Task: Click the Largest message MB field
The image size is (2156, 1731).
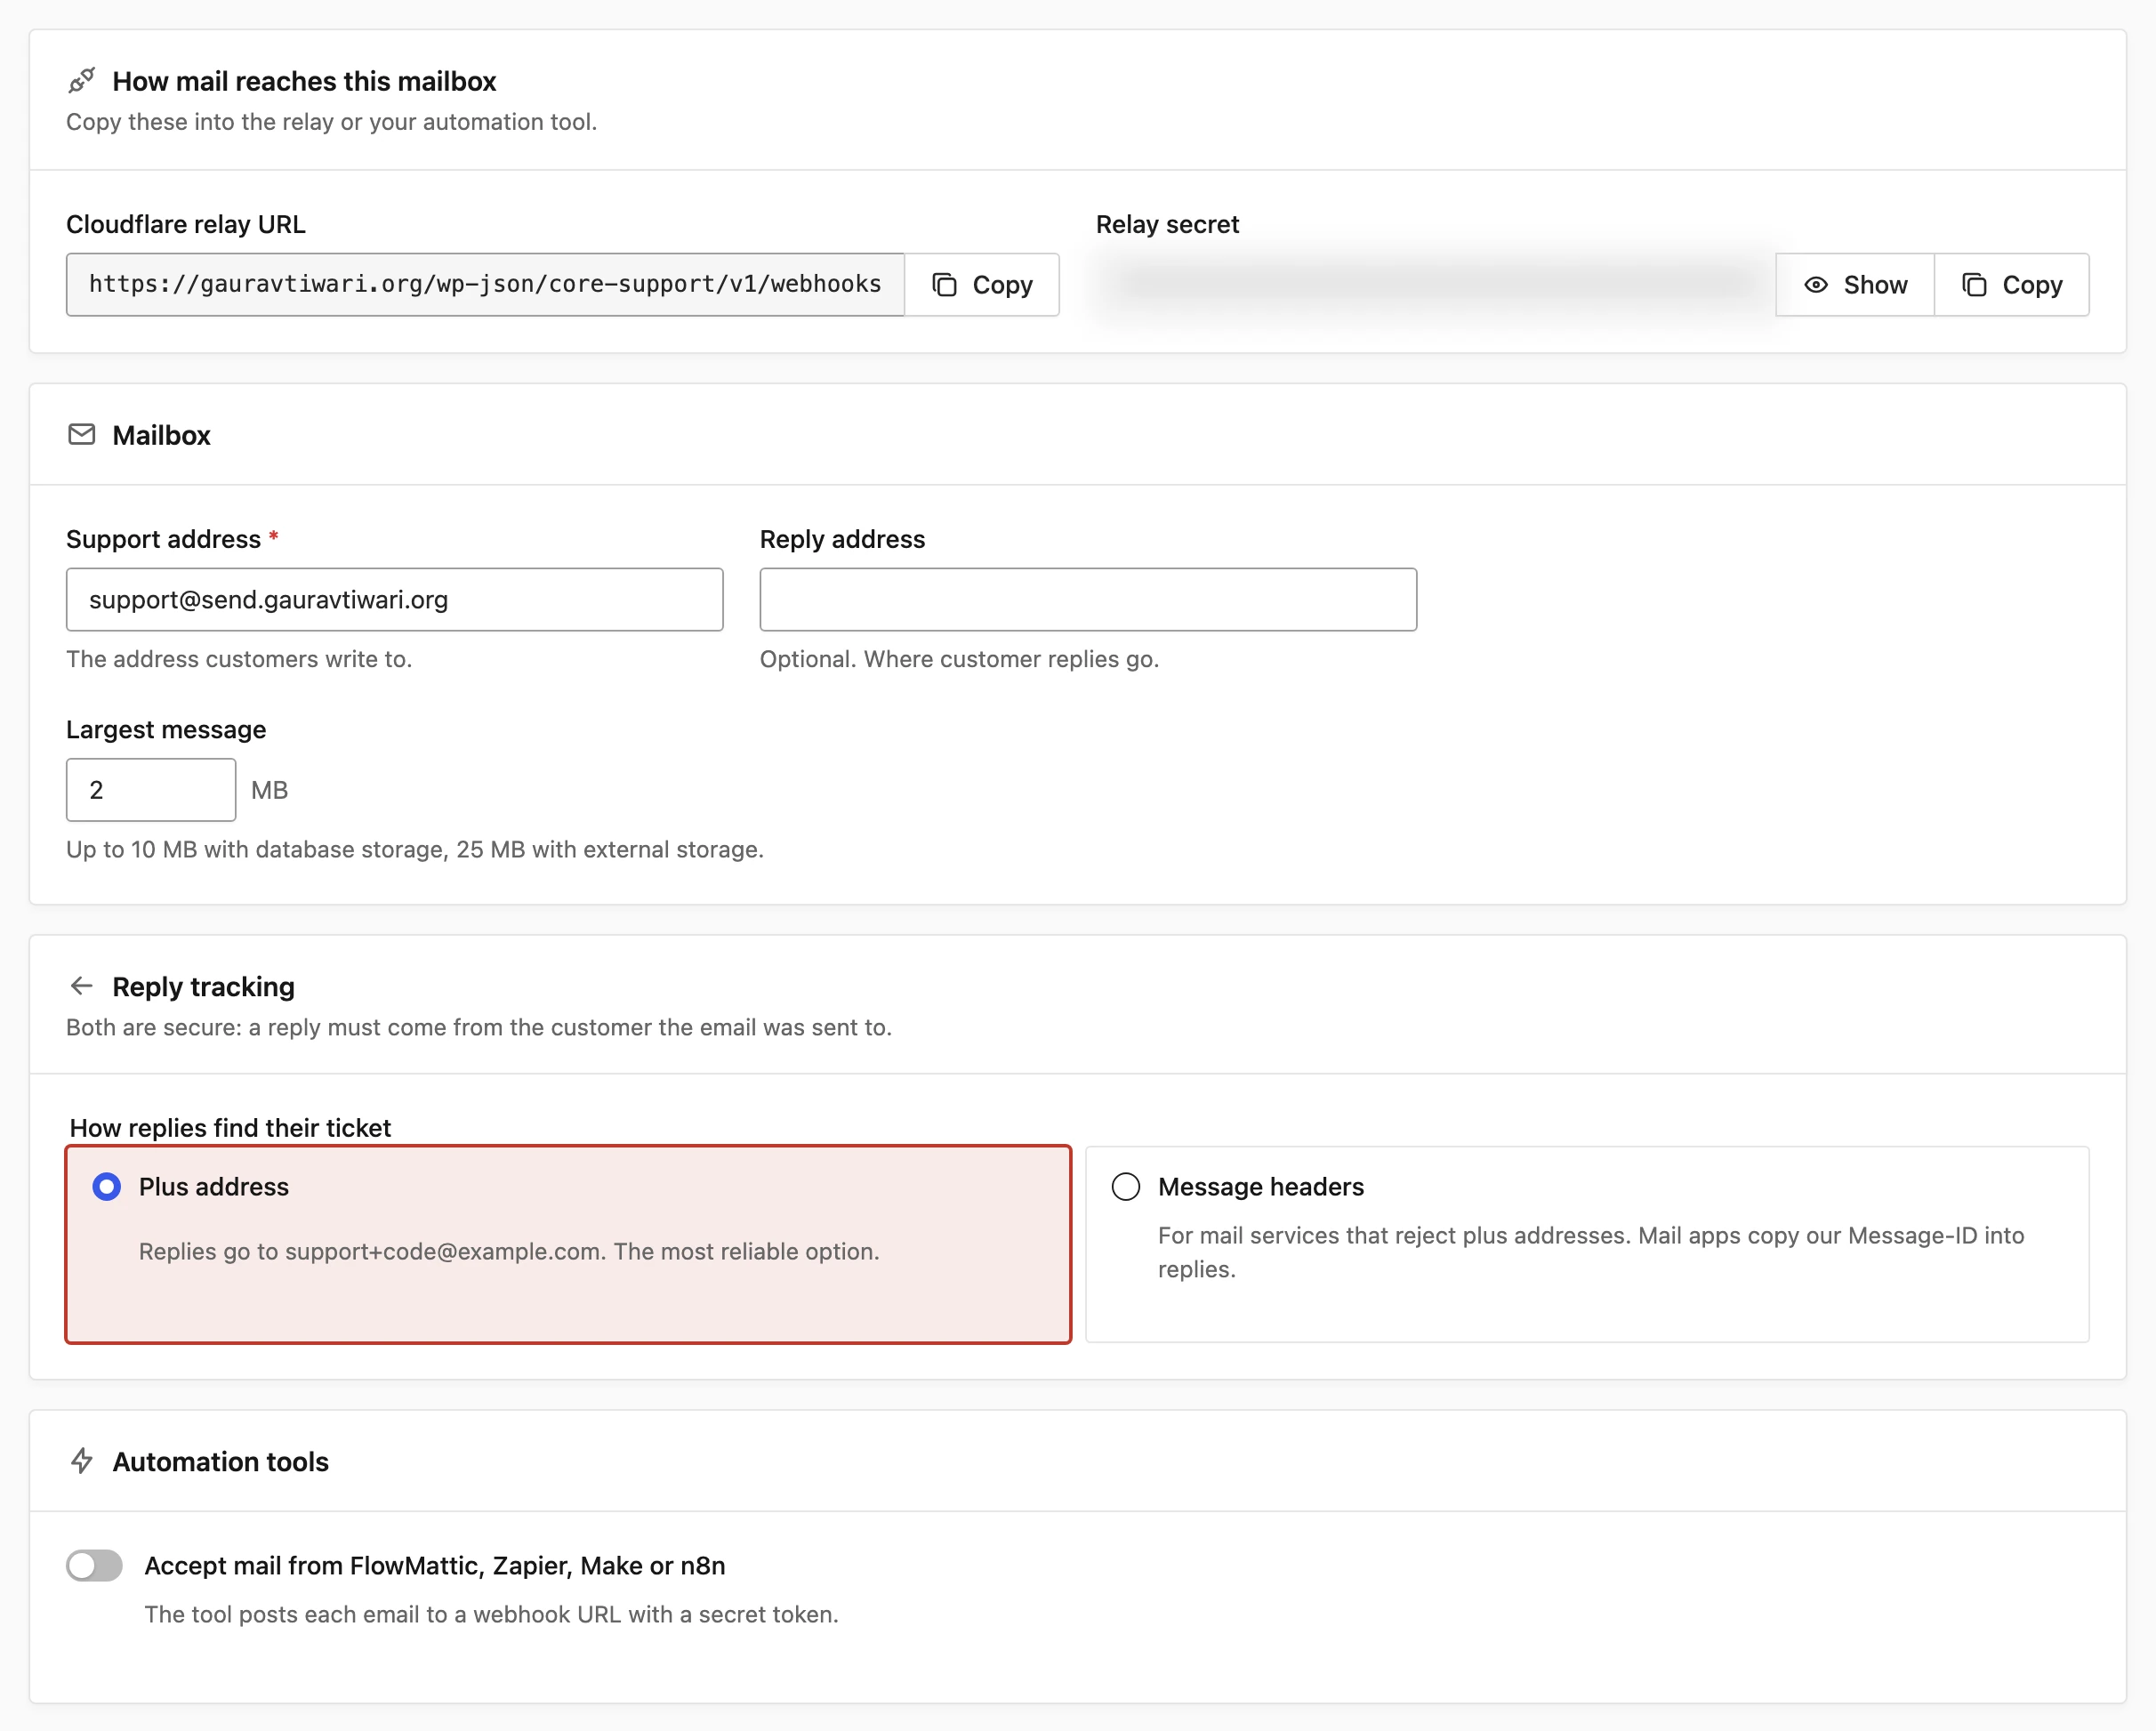Action: click(x=151, y=790)
